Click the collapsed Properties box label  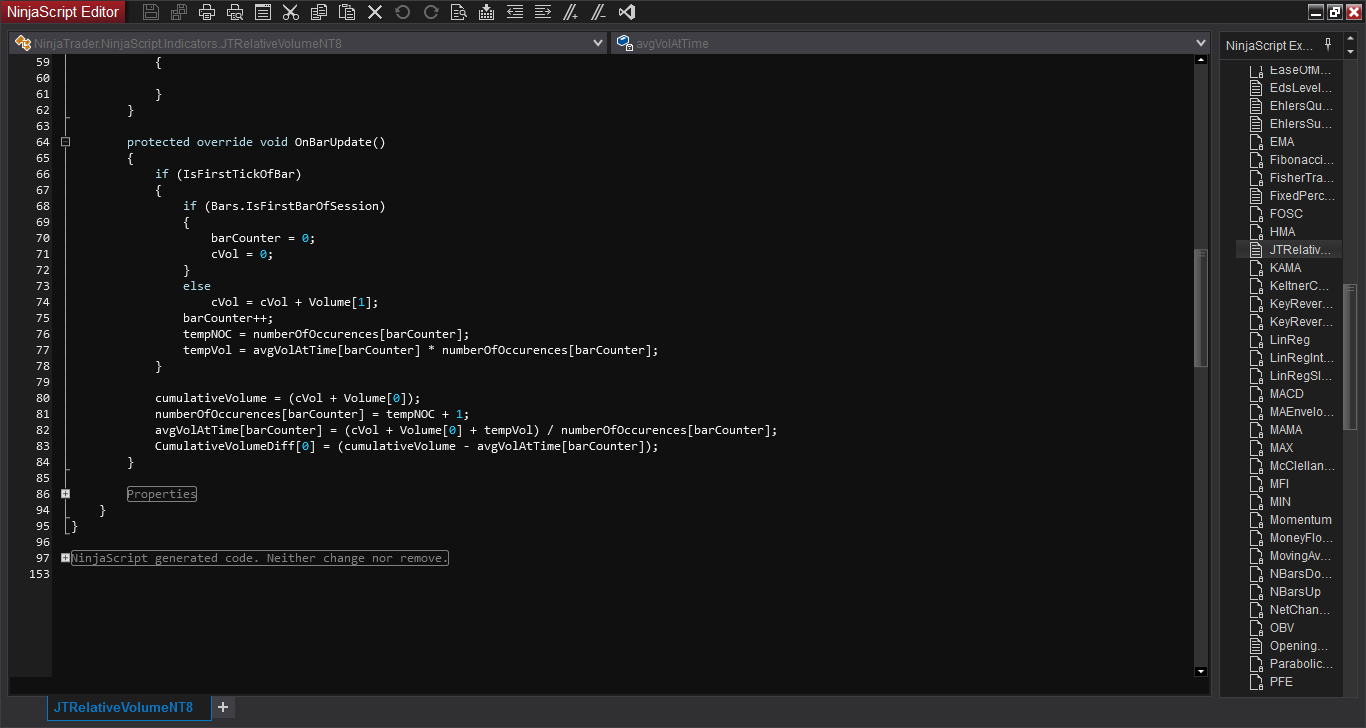(162, 494)
